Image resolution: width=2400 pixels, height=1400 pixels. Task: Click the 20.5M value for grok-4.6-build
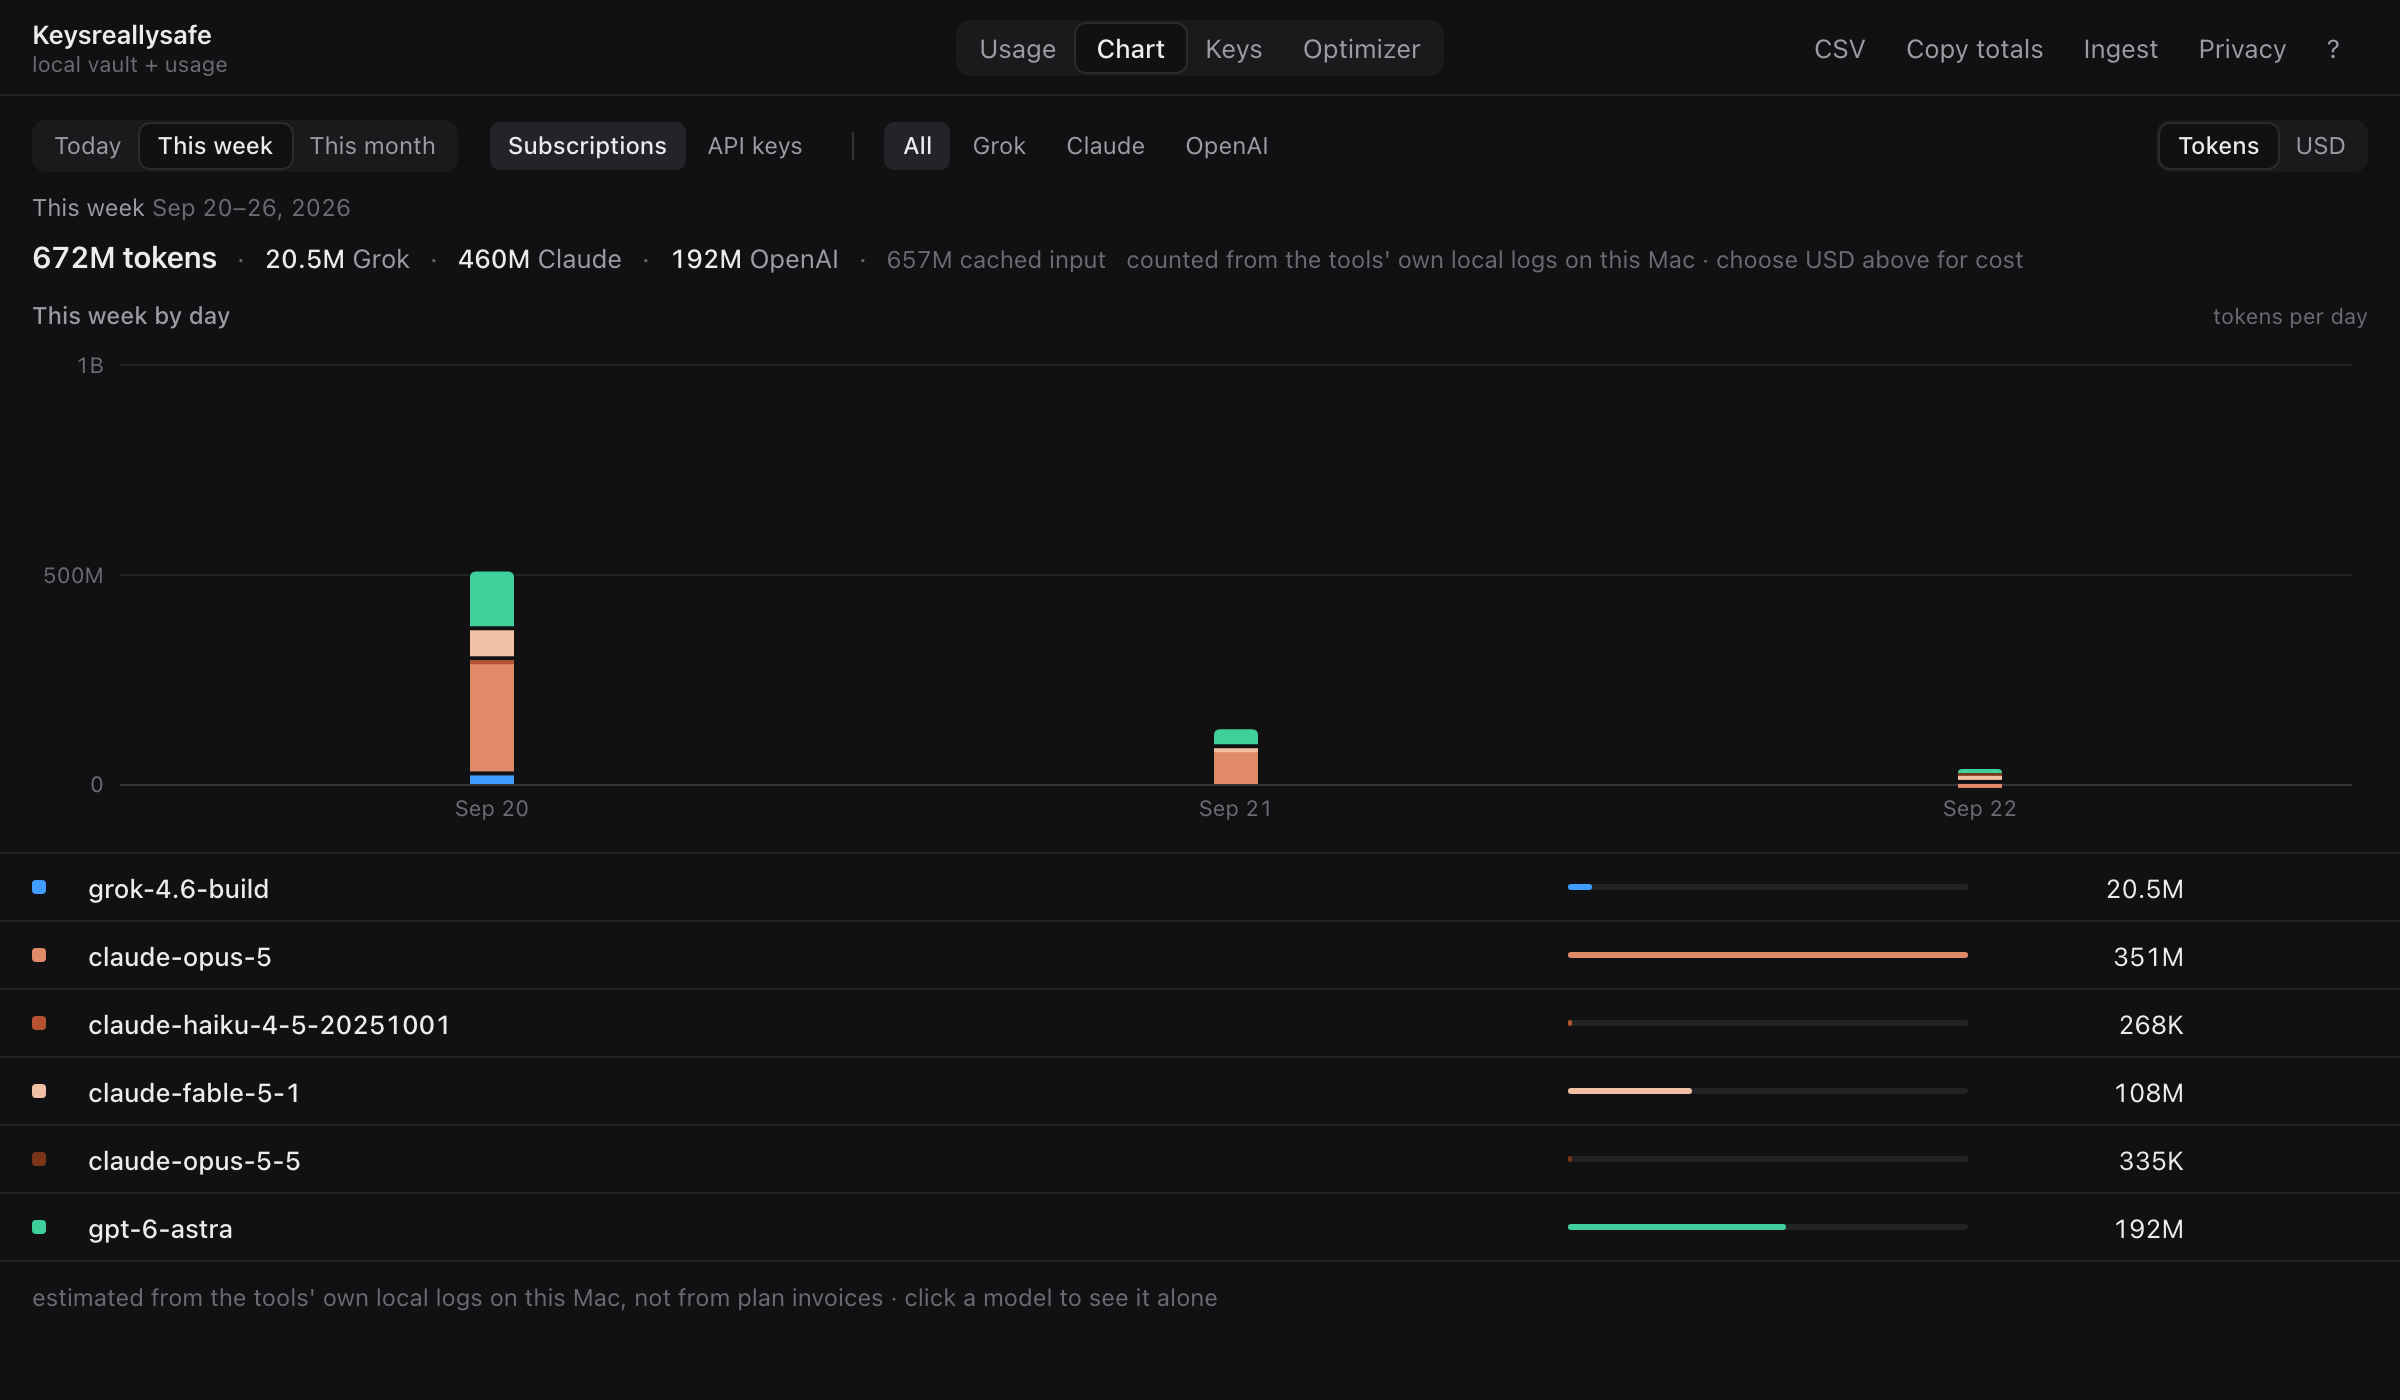click(x=2144, y=889)
